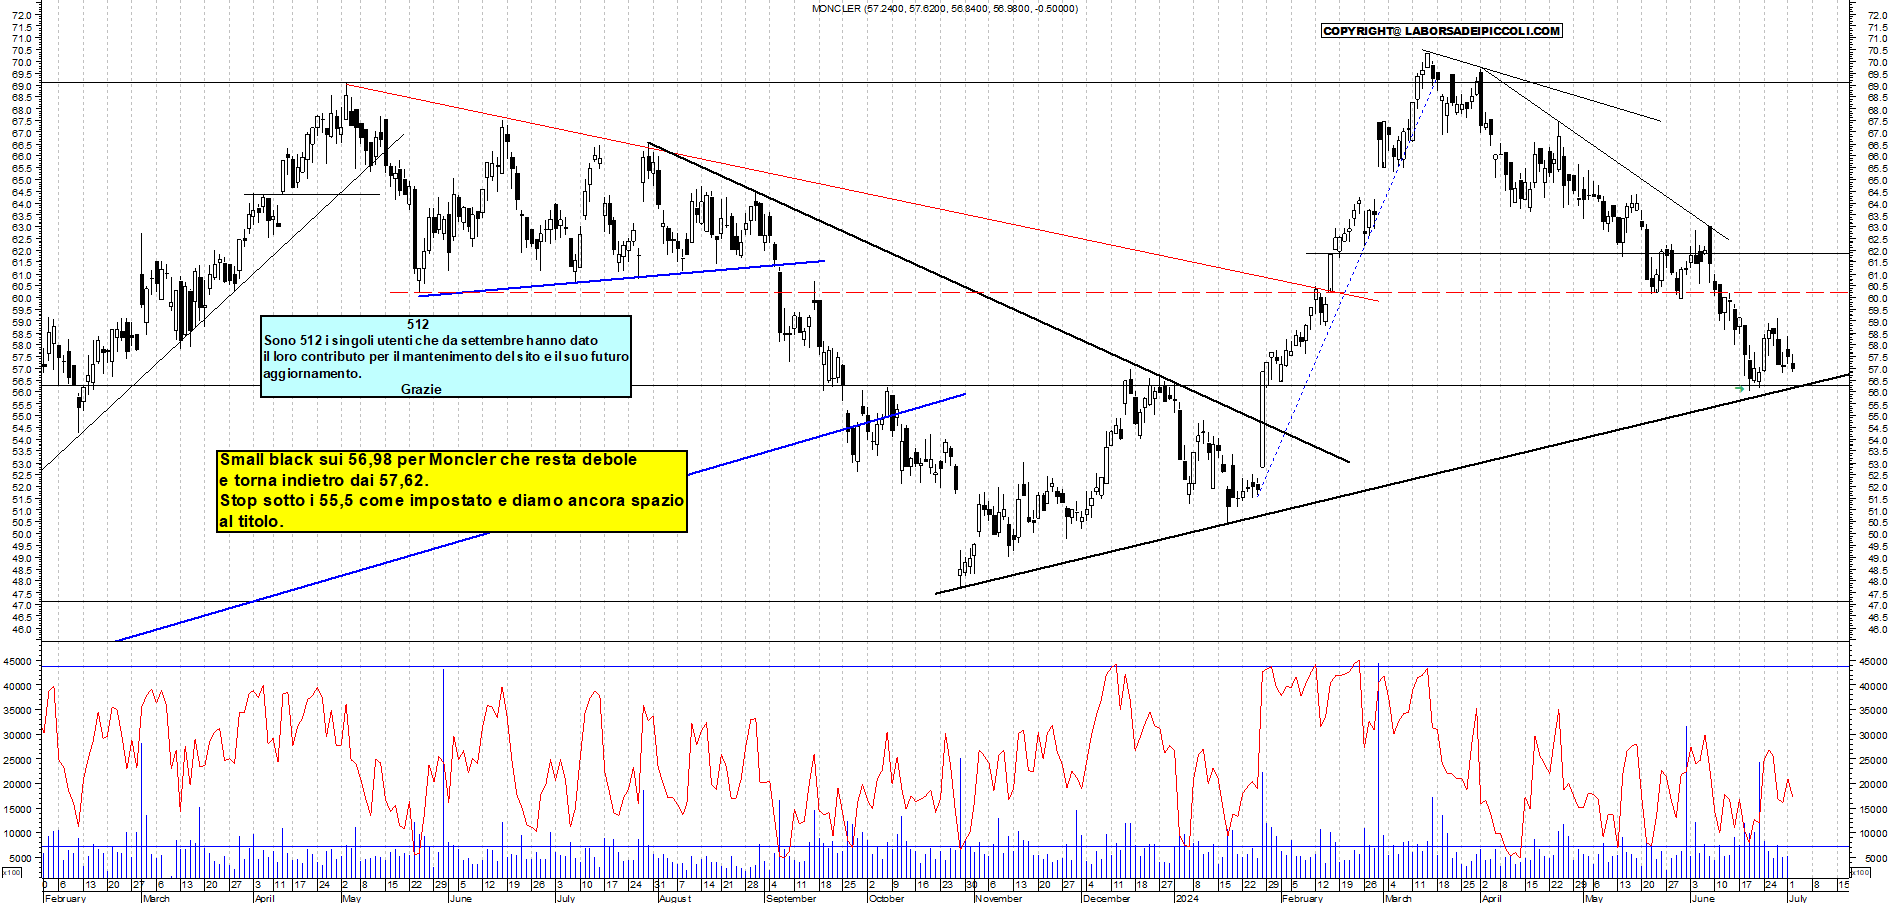Viewport: 1890px width, 903px height.
Task: Click the 'August' month label on time axis
Action: (x=675, y=898)
